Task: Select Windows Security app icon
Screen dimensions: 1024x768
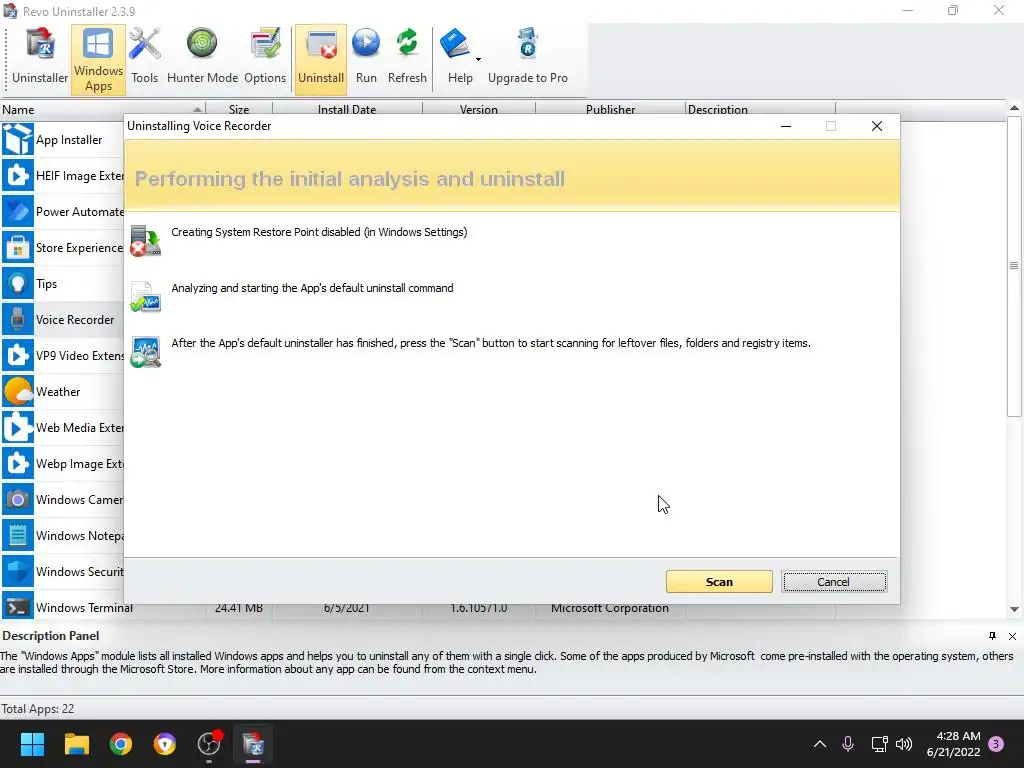Action: [18, 571]
